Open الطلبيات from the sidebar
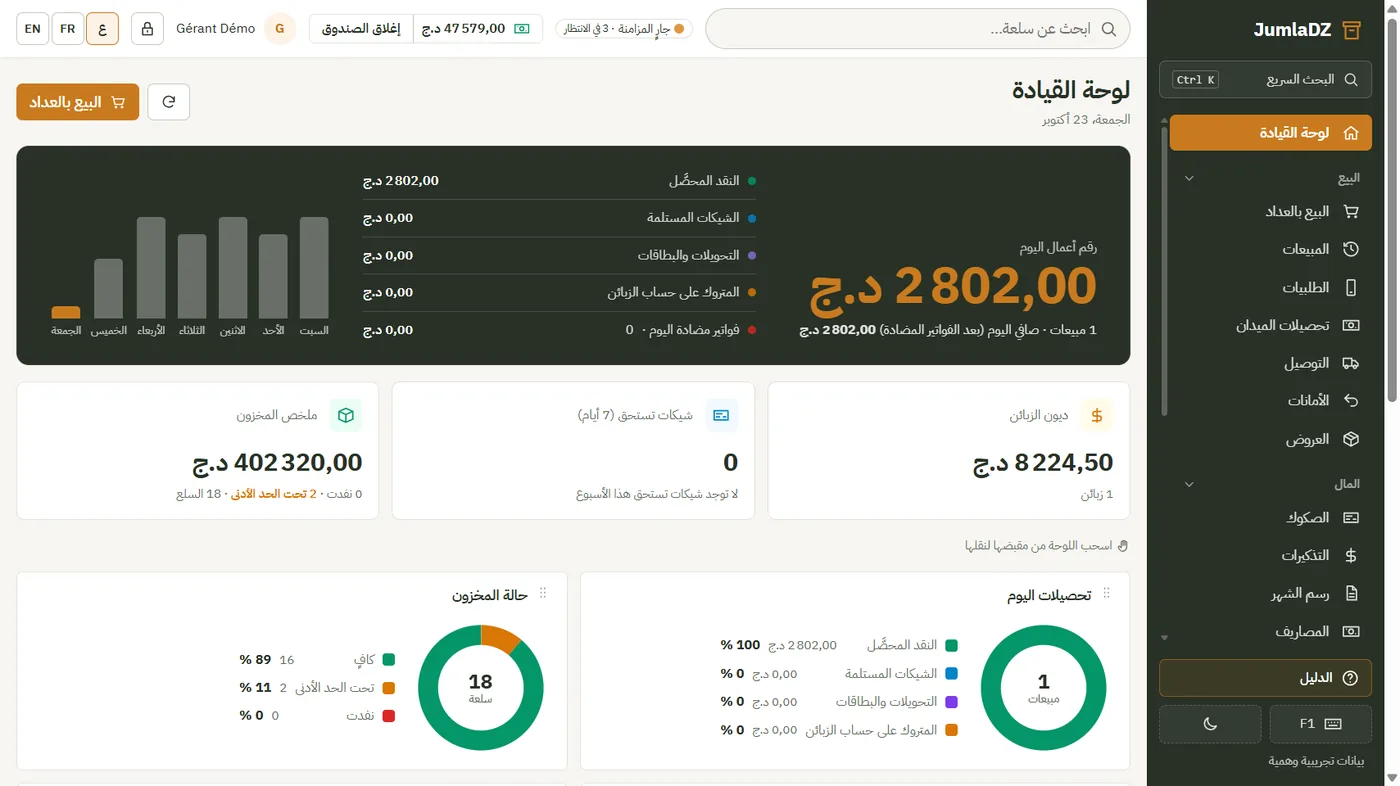Image resolution: width=1400 pixels, height=786 pixels. [1270, 287]
